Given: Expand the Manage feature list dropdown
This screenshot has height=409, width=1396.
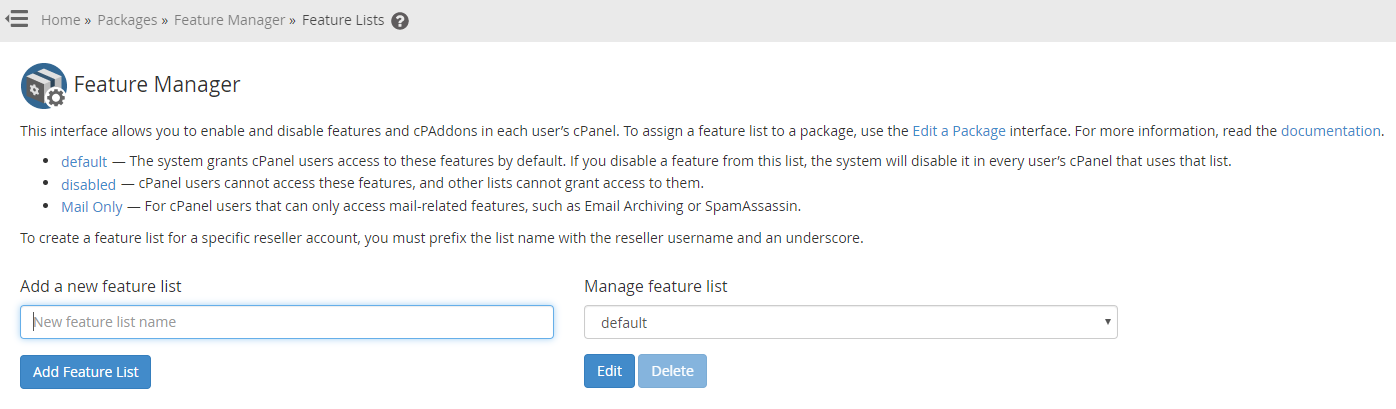Looking at the screenshot, I should [851, 322].
